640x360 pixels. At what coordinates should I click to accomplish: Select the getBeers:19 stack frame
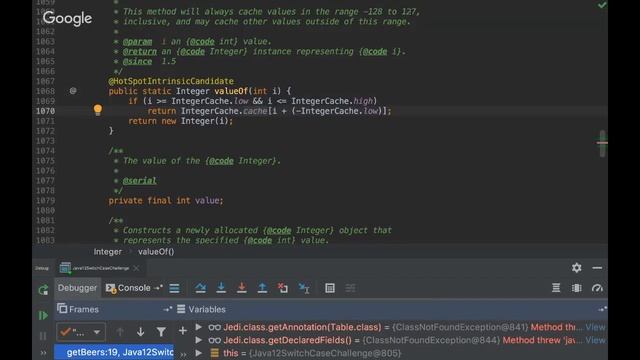(114, 352)
